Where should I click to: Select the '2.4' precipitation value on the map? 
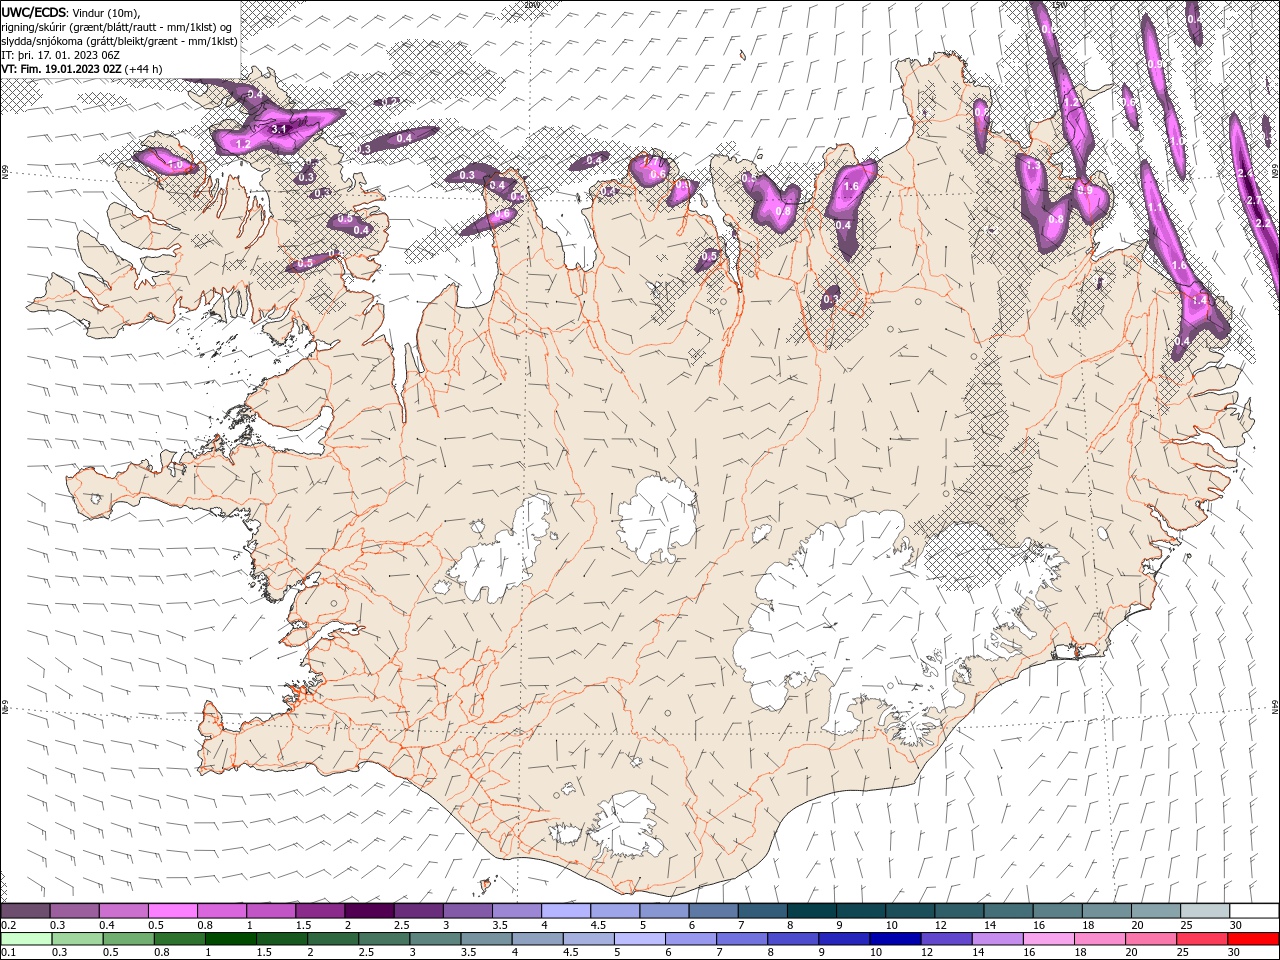1246,173
